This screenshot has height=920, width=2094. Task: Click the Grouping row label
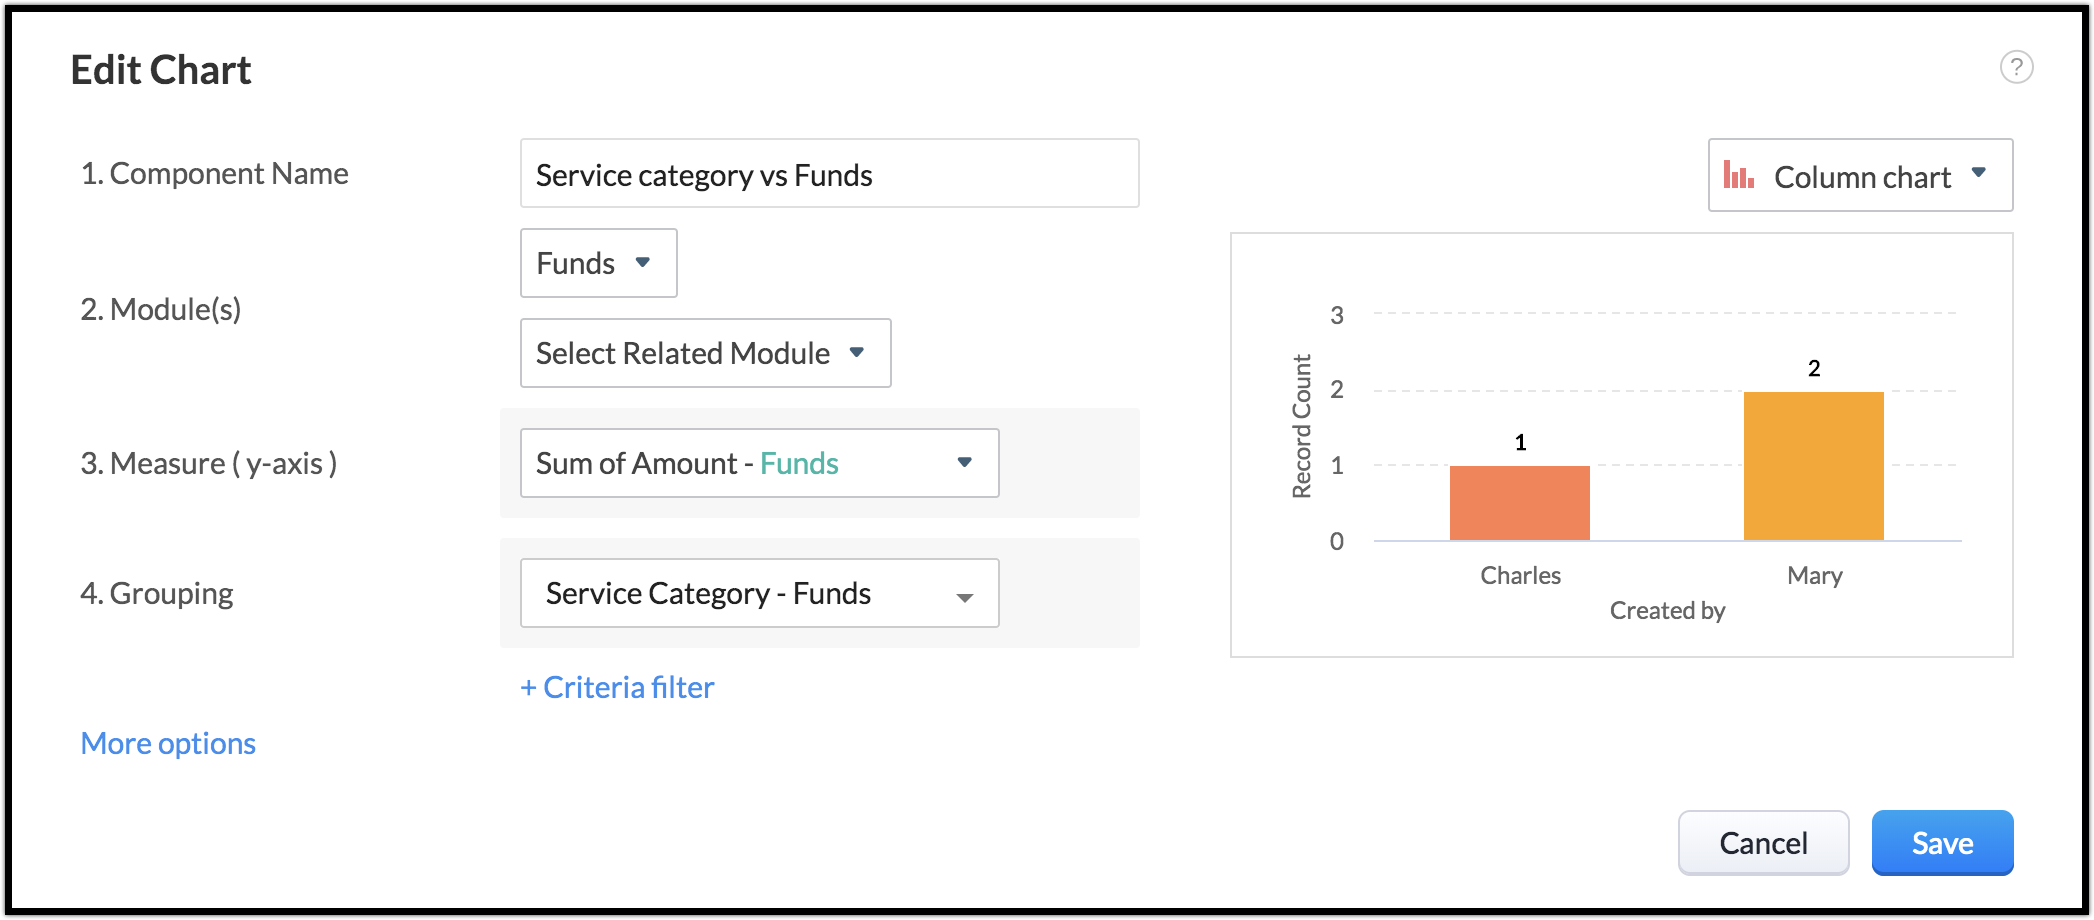click(157, 594)
